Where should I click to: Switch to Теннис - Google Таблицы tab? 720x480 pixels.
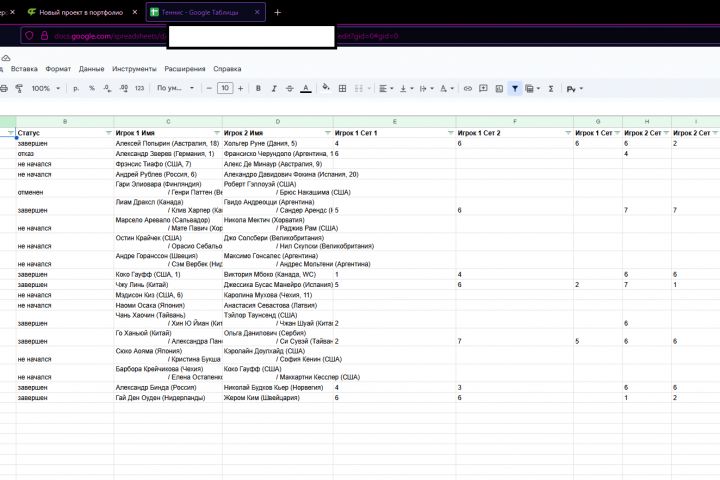(x=200, y=12)
